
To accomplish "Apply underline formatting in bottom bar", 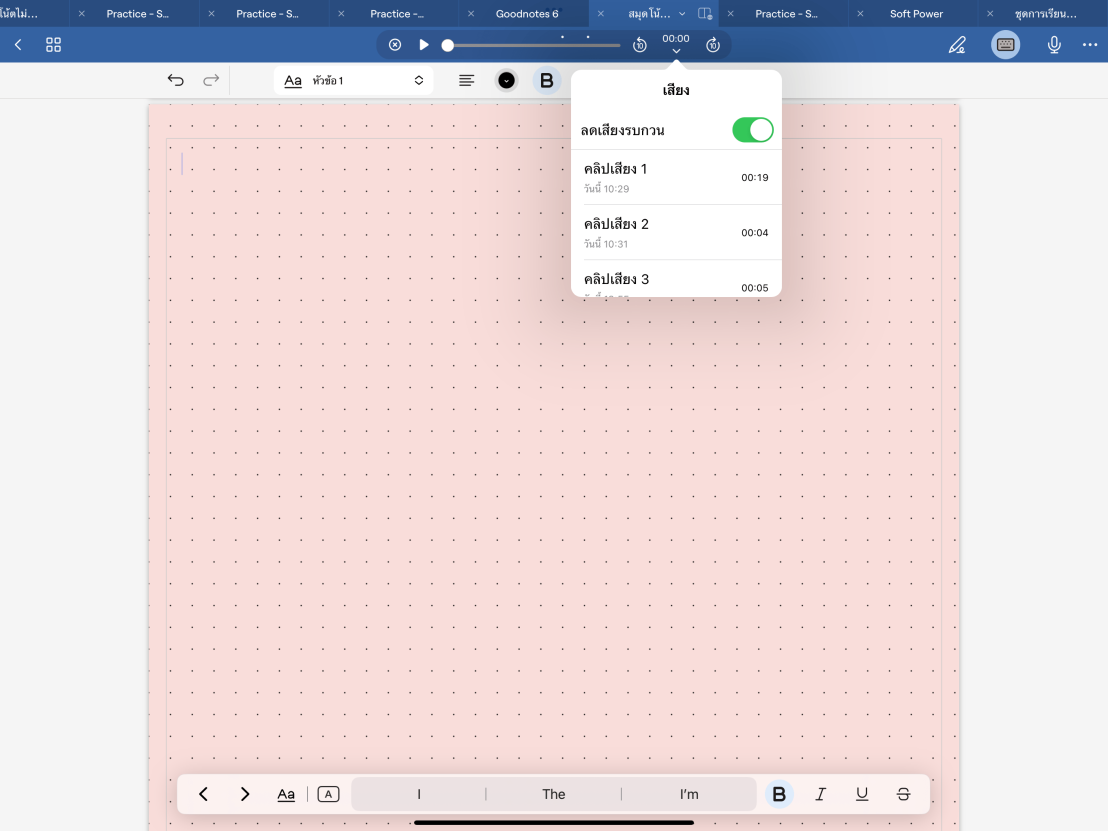I will (861, 793).
